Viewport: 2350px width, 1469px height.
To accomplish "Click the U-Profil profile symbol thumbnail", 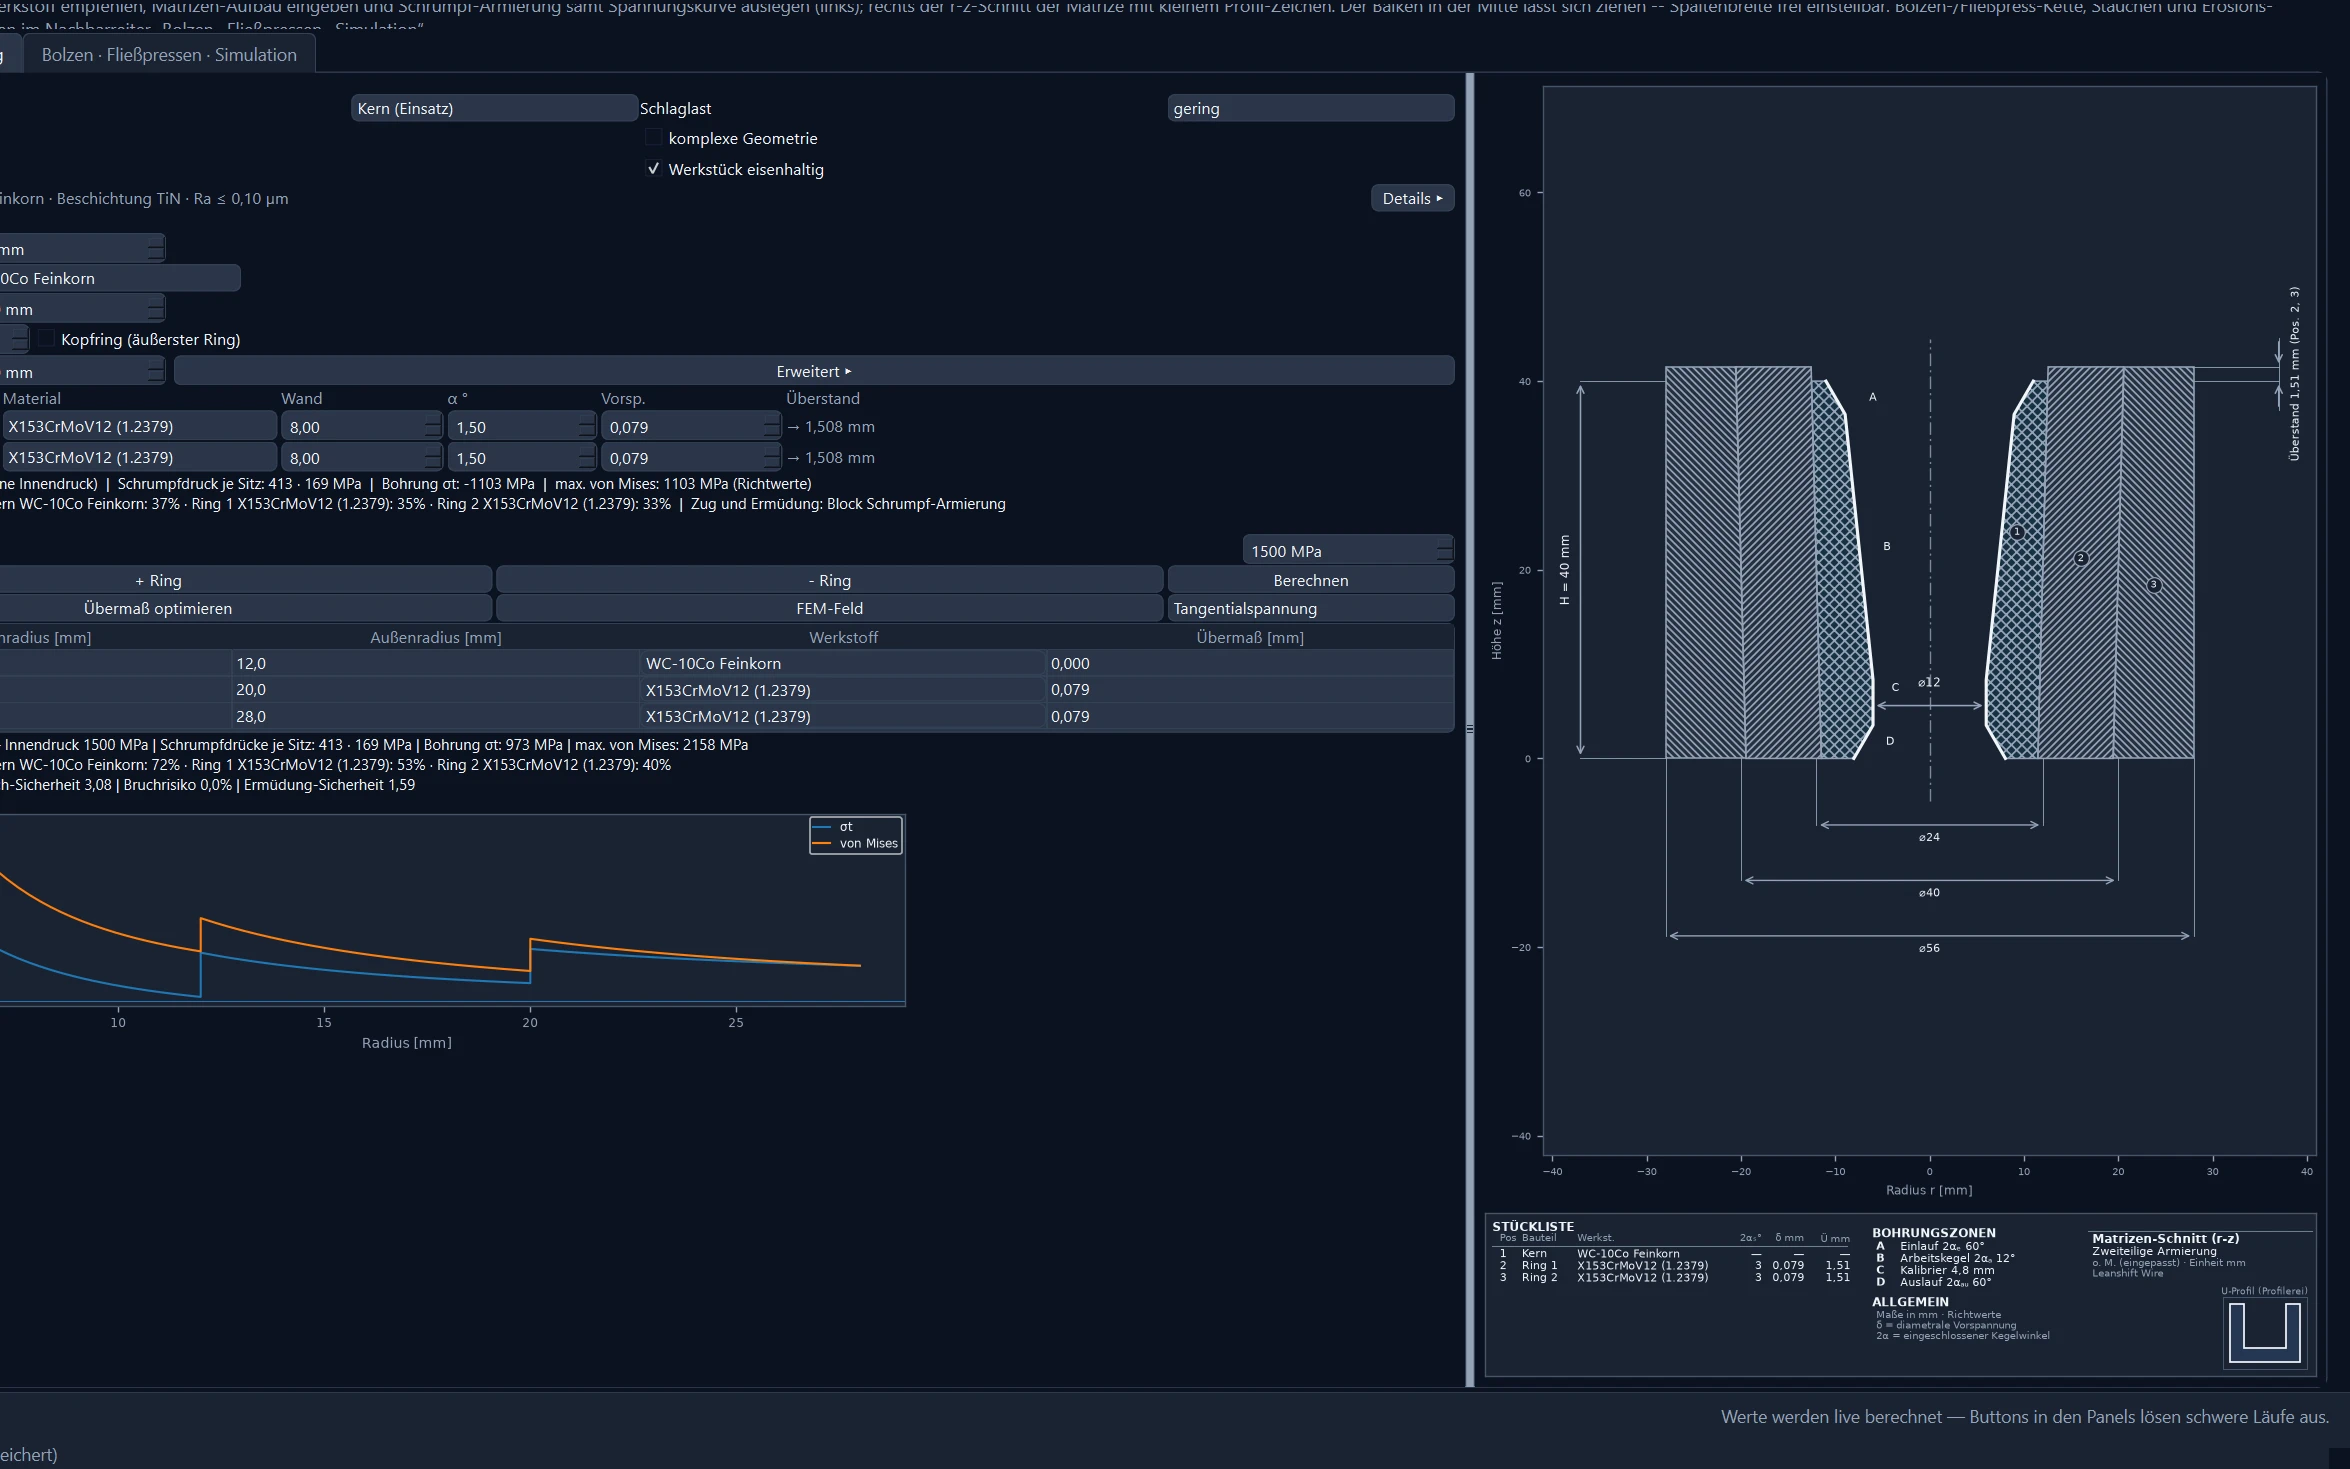I will [2265, 1332].
